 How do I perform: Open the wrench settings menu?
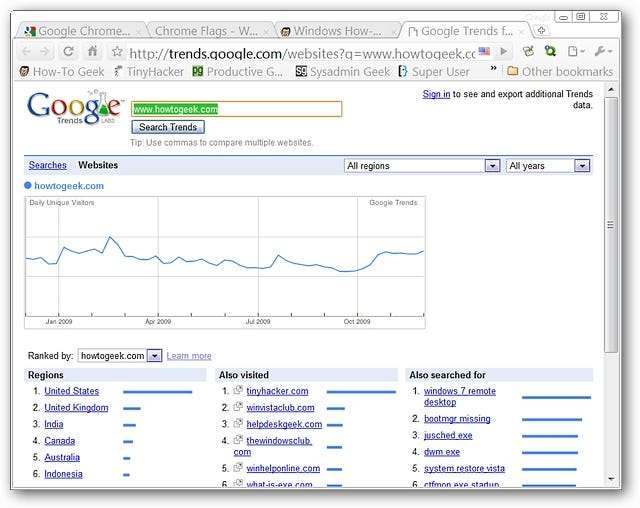coord(602,52)
